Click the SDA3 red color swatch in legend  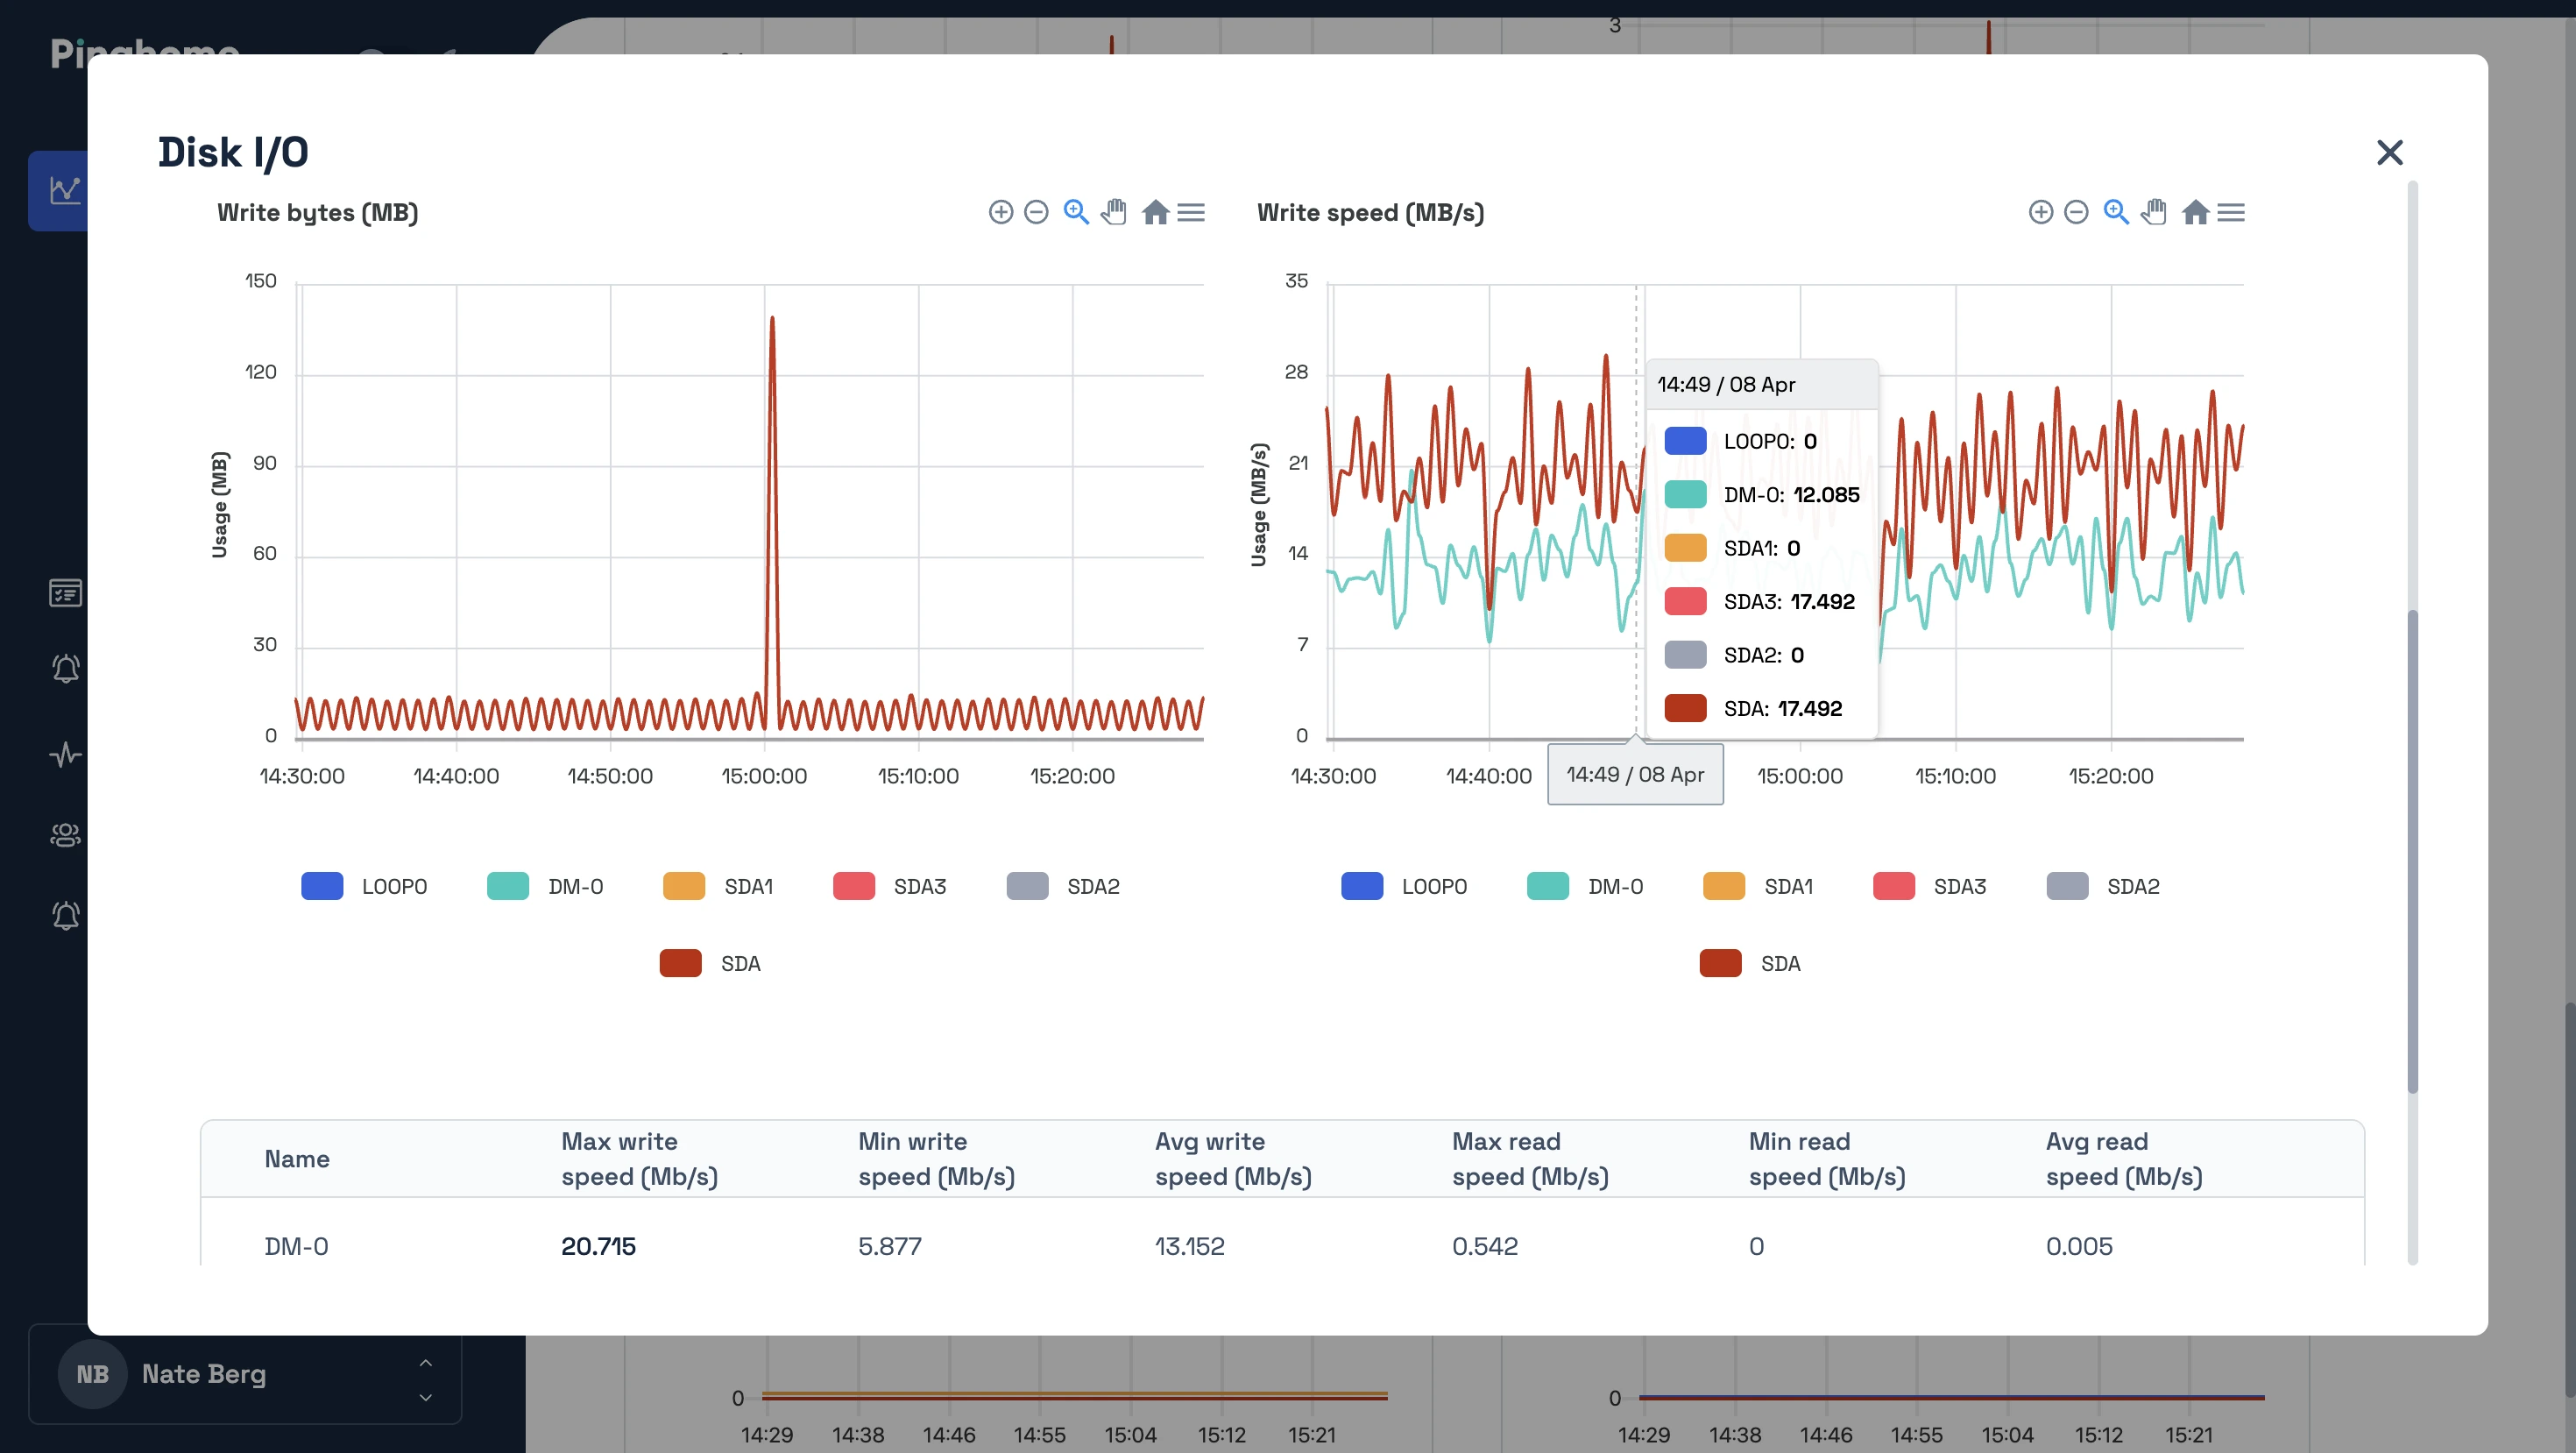[x=854, y=886]
